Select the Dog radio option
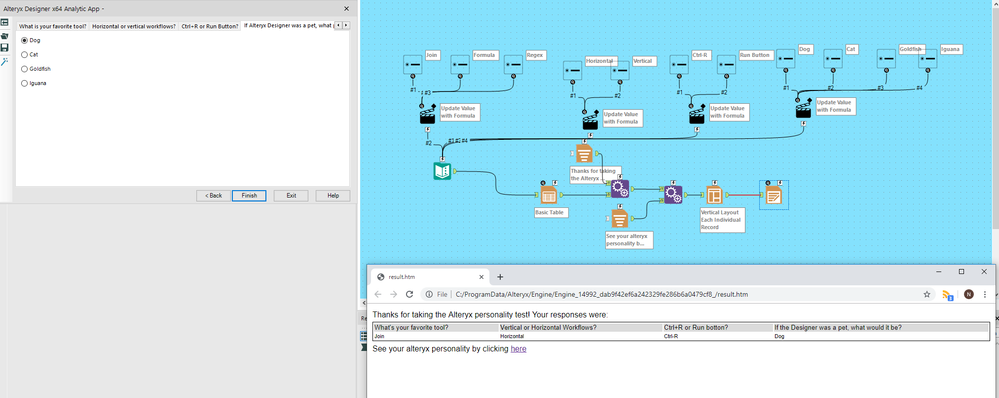The image size is (999, 398). coord(24,40)
